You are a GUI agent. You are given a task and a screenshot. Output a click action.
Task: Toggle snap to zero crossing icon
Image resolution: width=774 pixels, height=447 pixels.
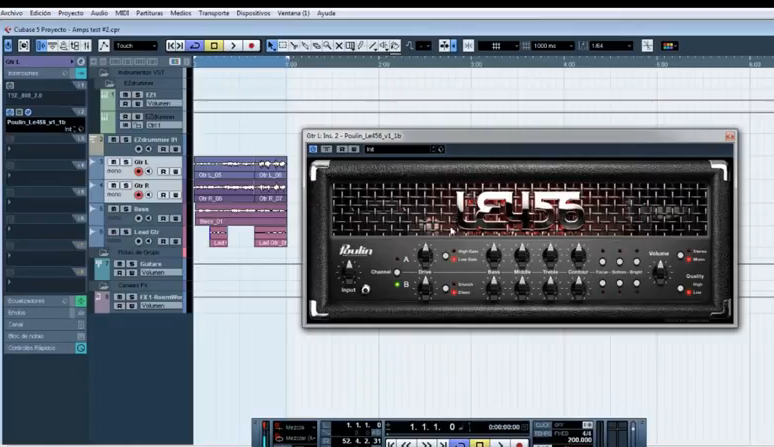coord(647,46)
